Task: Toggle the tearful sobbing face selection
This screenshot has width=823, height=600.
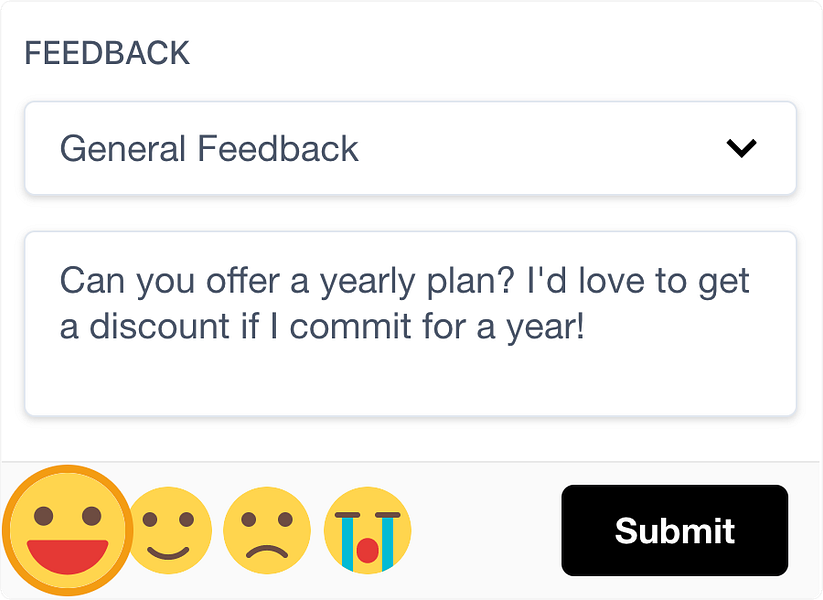Action: [367, 530]
